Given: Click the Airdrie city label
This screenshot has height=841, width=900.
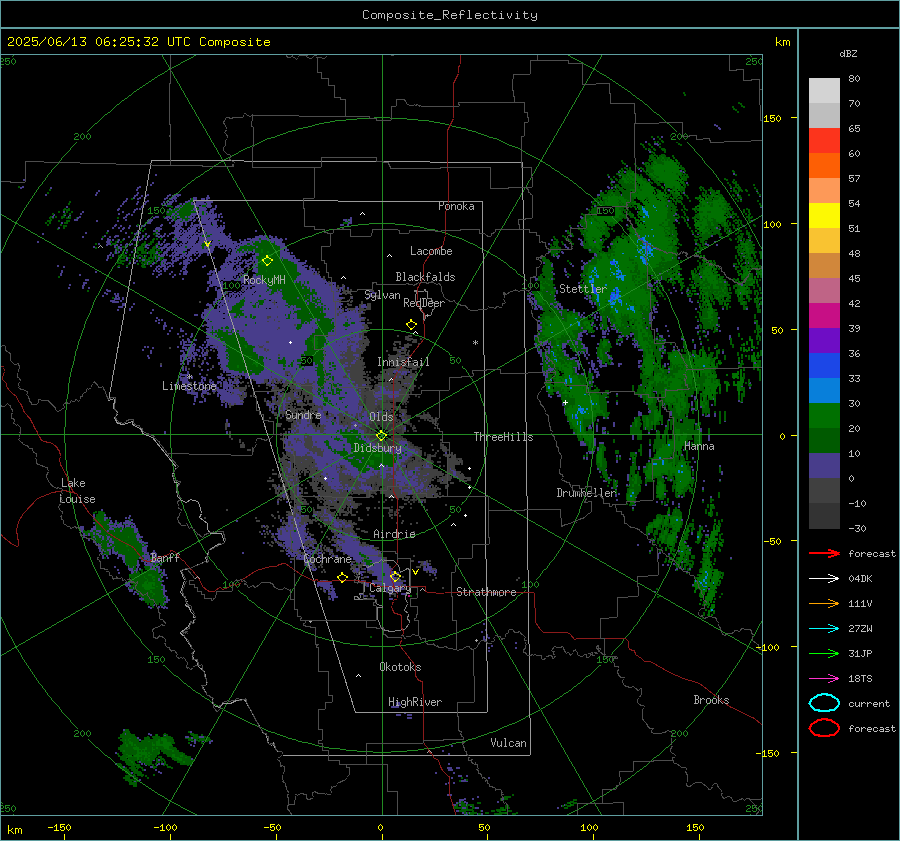Looking at the screenshot, I should pos(394,534).
